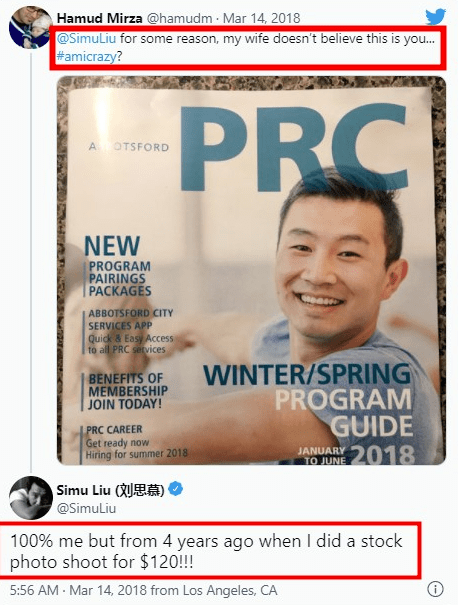Open Simu Liu's black-and-white profile avatar
The width and height of the screenshot is (458, 605).
30,498
